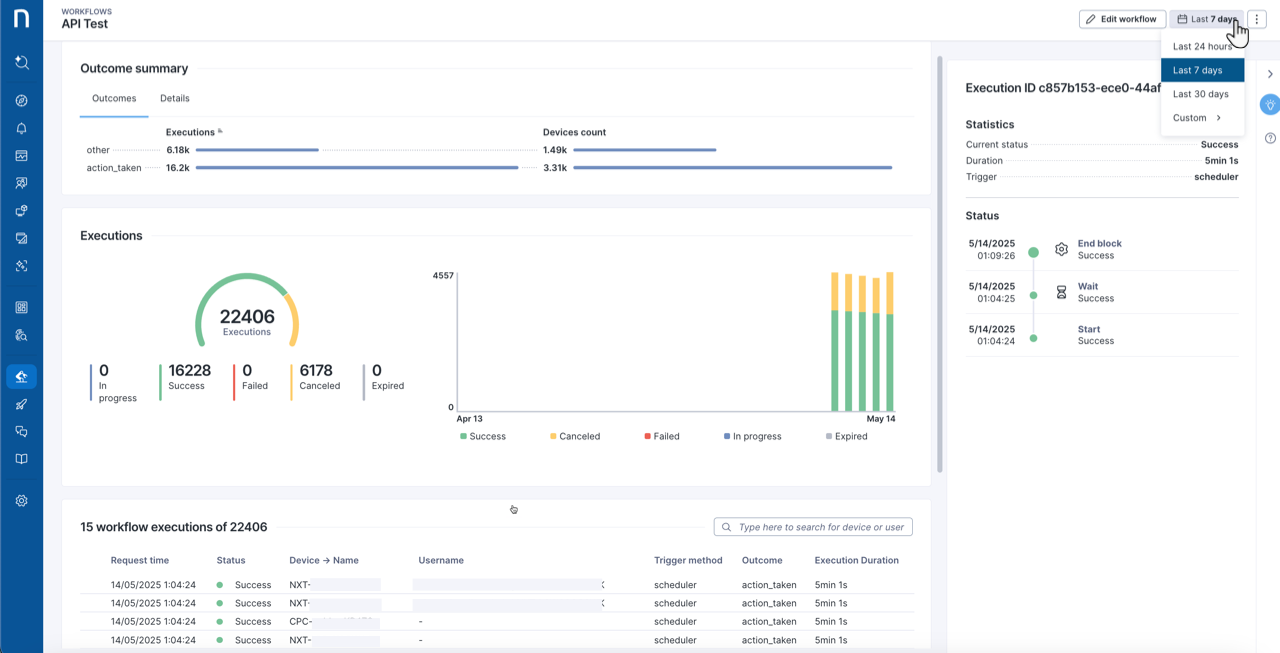This screenshot has height=653, width=1280.
Task: Open the help question mark icon
Action: (x=1270, y=138)
